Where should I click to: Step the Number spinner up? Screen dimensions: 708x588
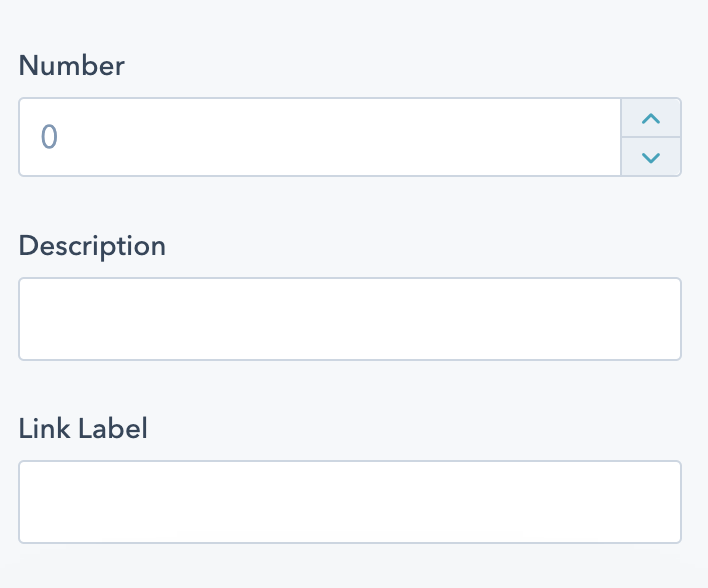pos(651,118)
